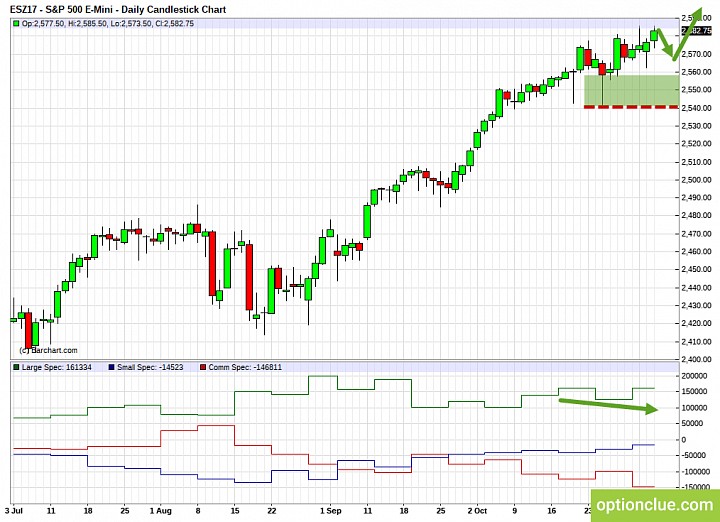Click the 0 label on the positions axis
This screenshot has width=720, height=522.
tap(684, 440)
